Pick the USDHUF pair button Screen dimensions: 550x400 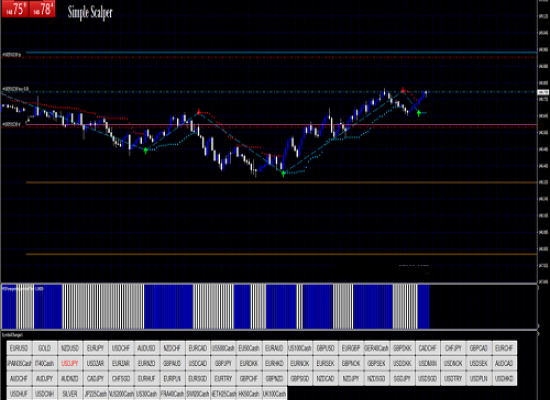(x=19, y=394)
